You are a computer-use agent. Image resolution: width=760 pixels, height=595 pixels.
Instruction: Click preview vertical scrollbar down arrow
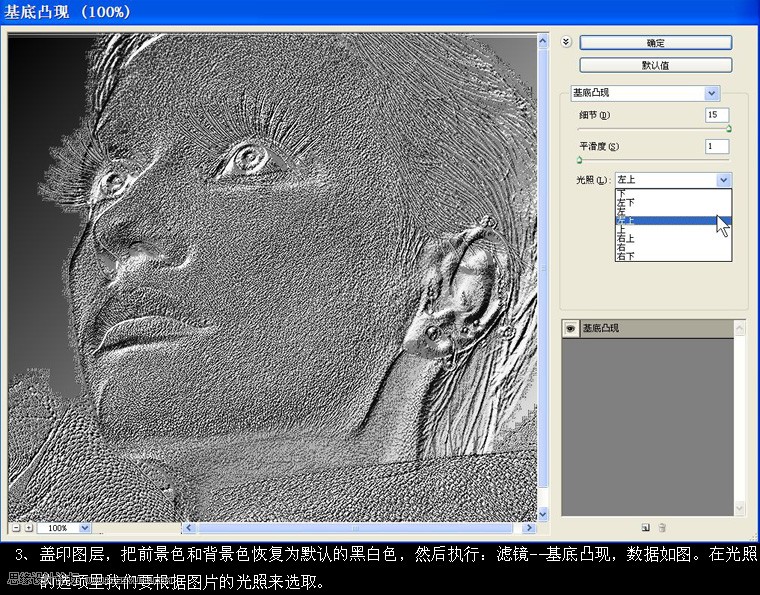[543, 514]
